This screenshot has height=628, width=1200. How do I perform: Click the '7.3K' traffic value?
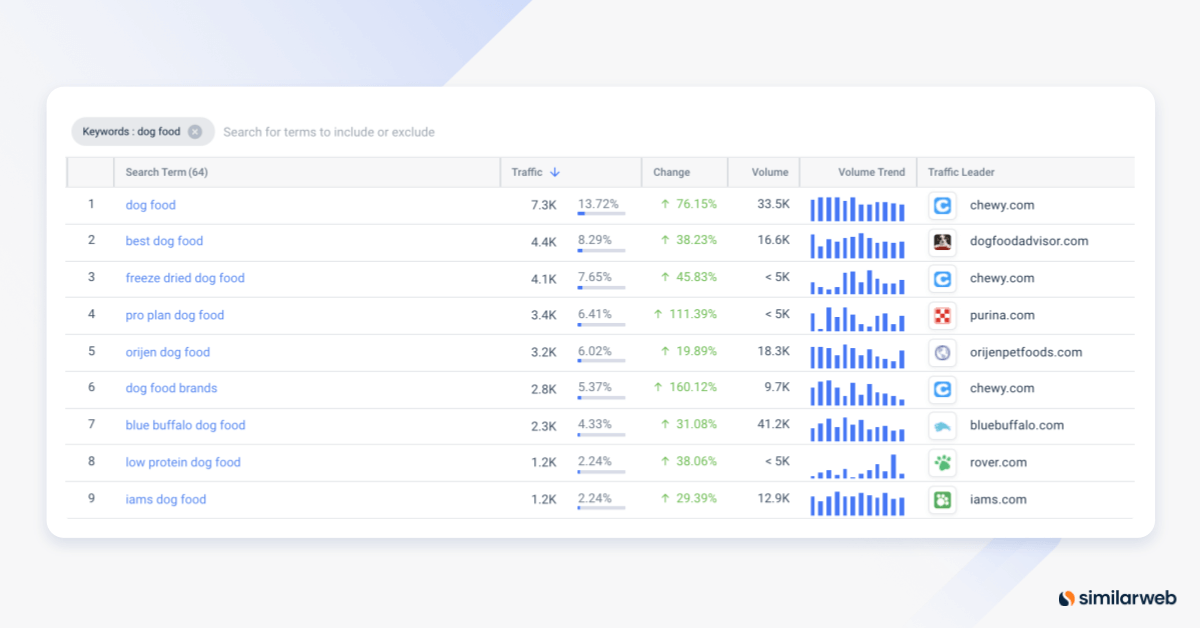coord(544,205)
